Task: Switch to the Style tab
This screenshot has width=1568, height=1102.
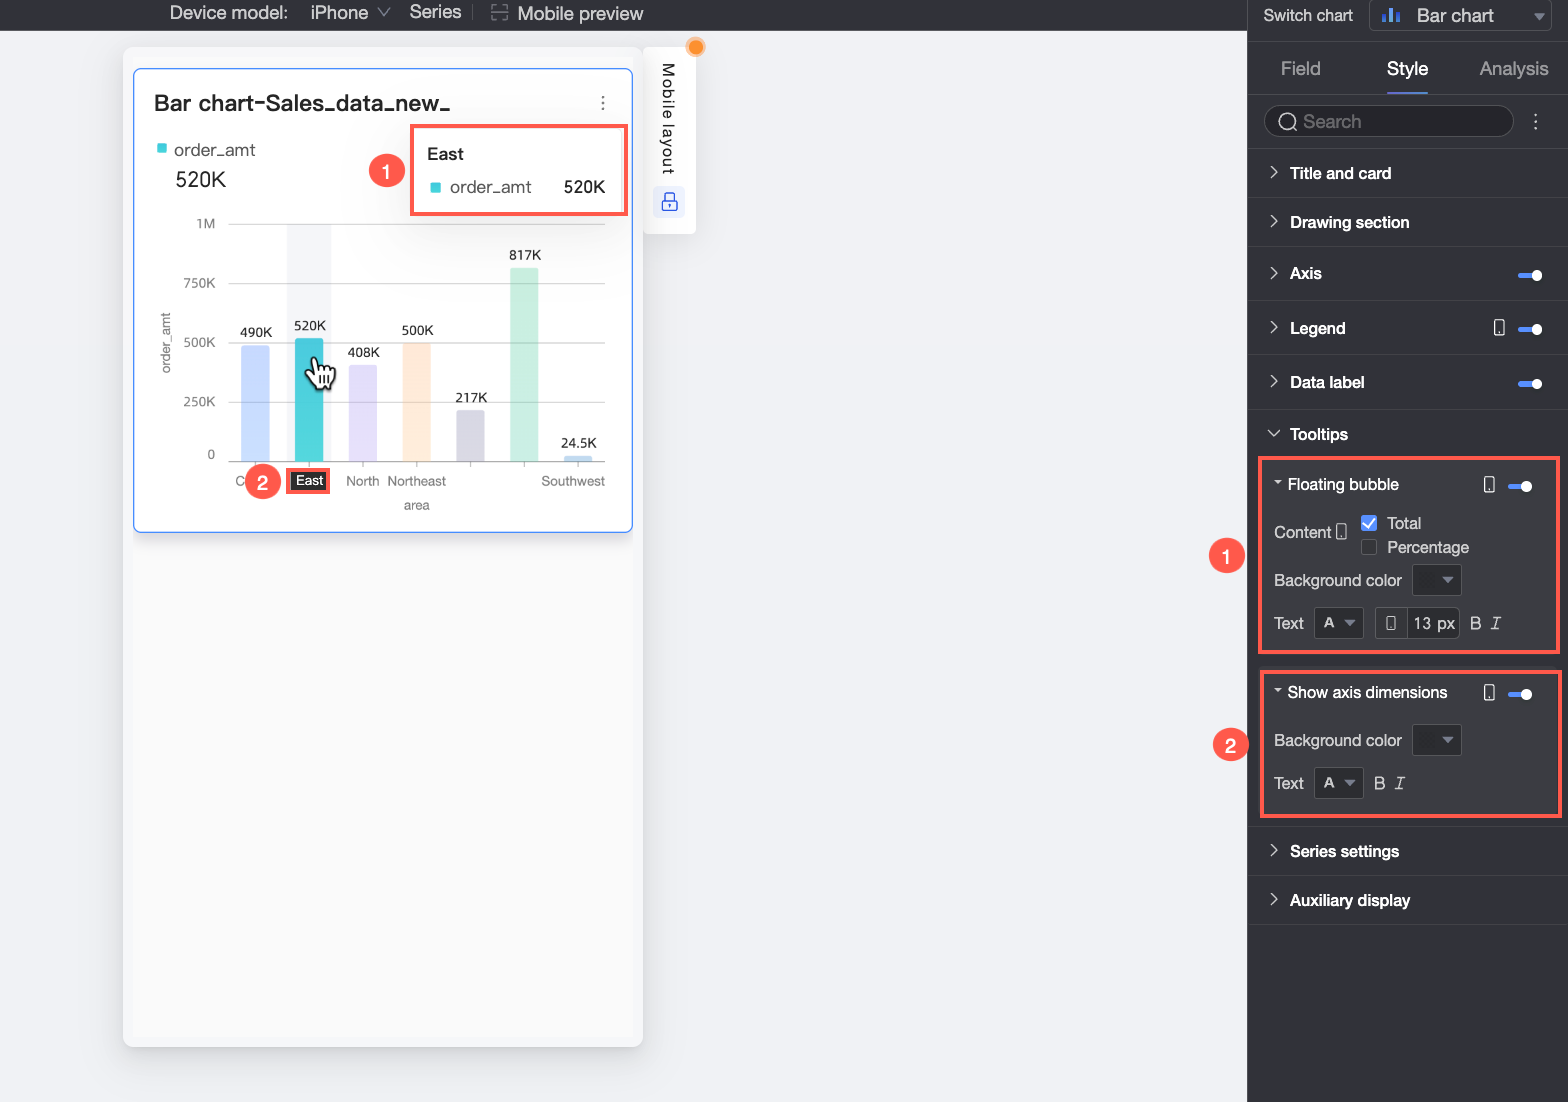Action: 1407,68
